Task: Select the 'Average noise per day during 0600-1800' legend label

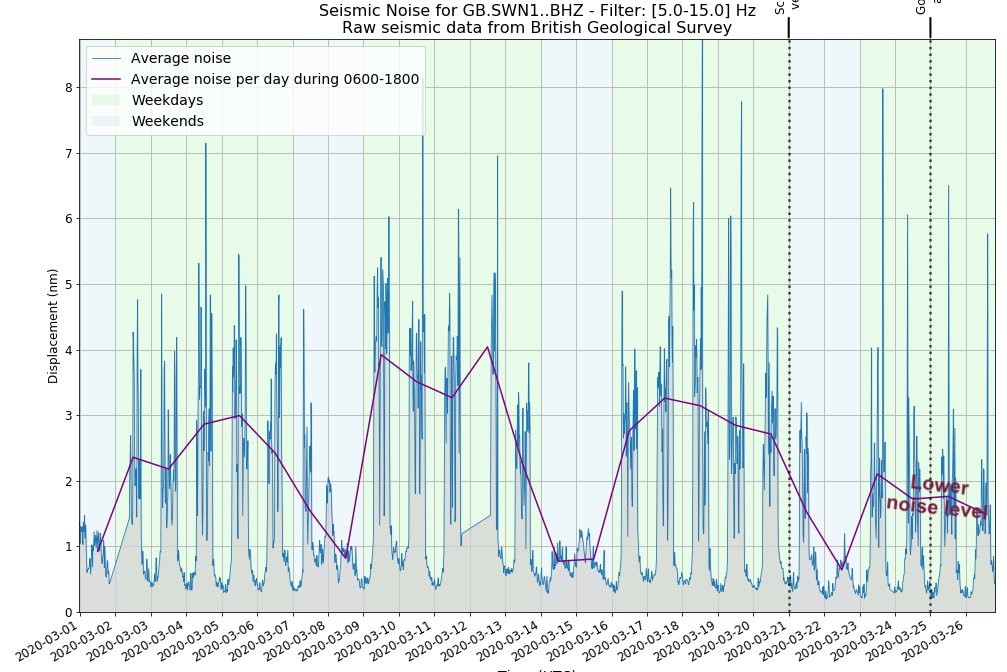Action: click(275, 79)
